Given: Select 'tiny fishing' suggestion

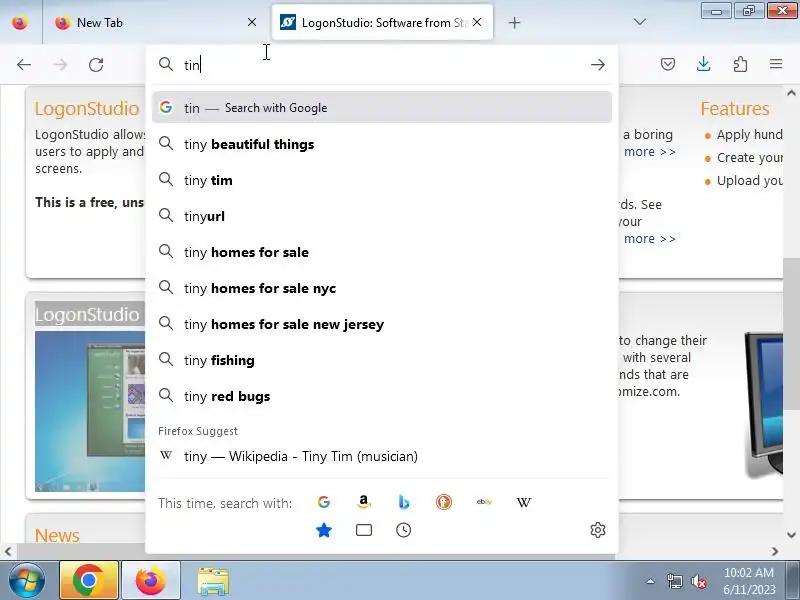Looking at the screenshot, I should [x=382, y=360].
